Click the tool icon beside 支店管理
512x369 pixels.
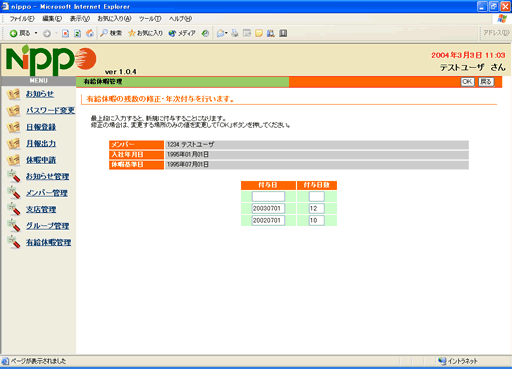(14, 209)
